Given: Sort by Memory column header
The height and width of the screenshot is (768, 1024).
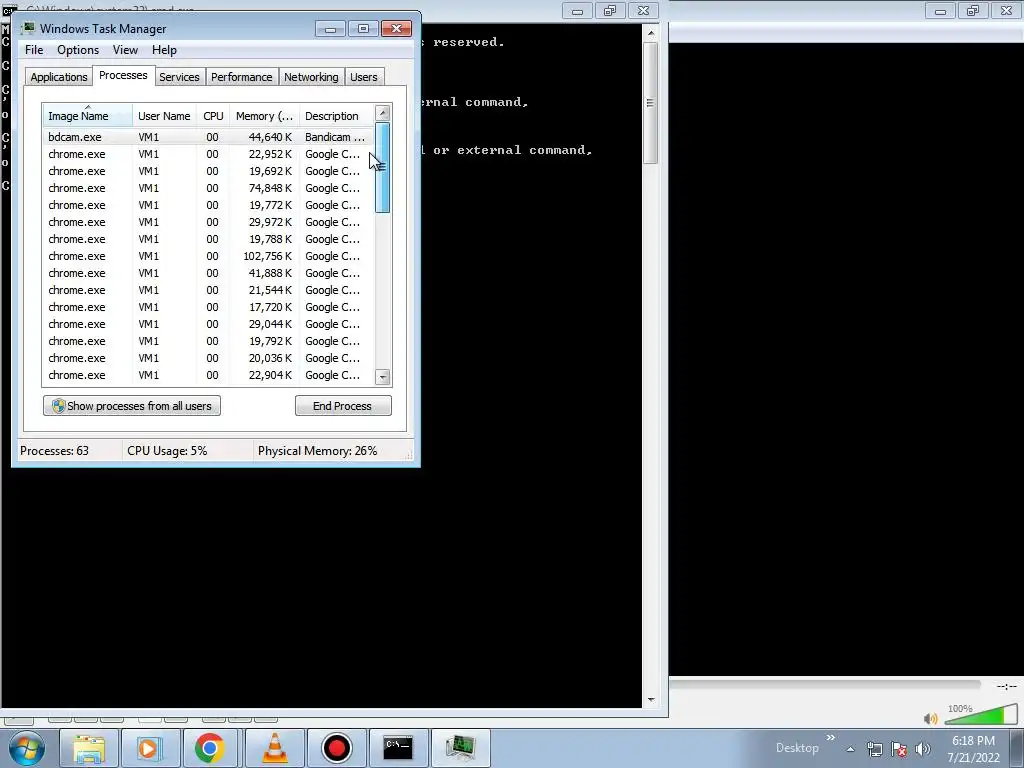Looking at the screenshot, I should [264, 116].
